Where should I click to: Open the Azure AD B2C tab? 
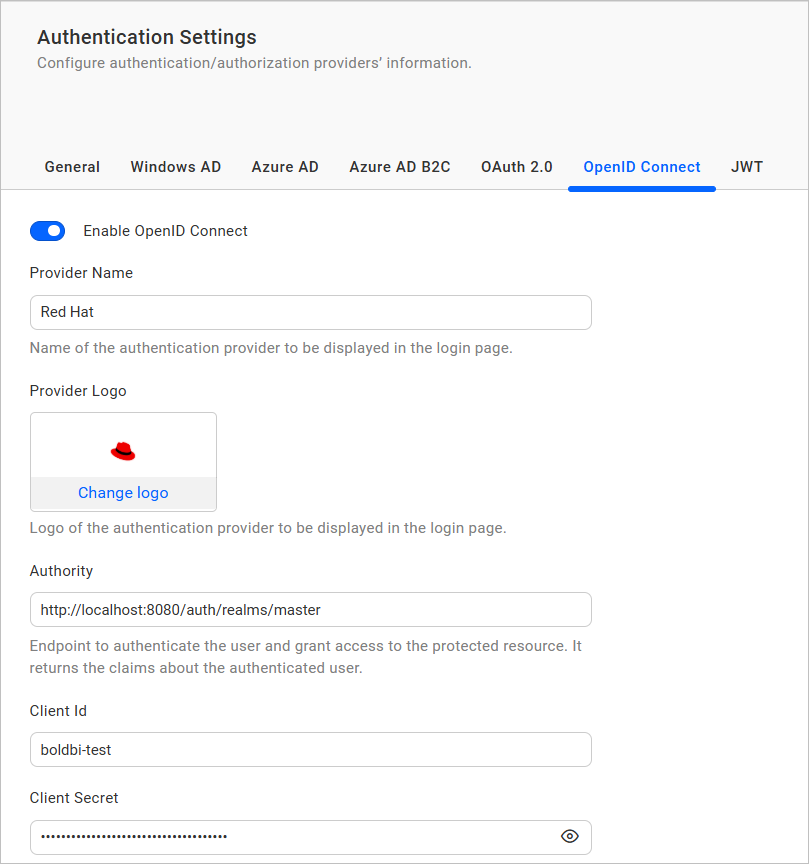[399, 167]
